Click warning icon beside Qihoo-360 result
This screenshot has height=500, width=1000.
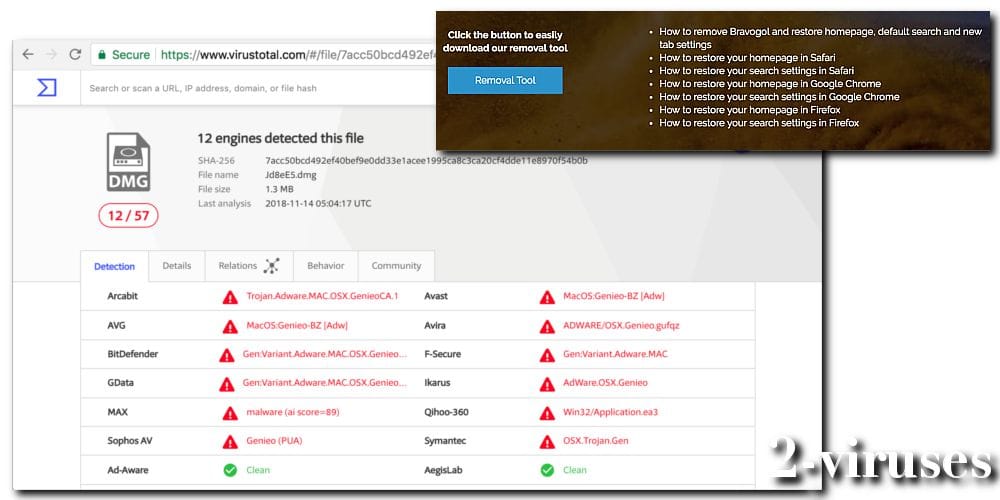coord(547,413)
